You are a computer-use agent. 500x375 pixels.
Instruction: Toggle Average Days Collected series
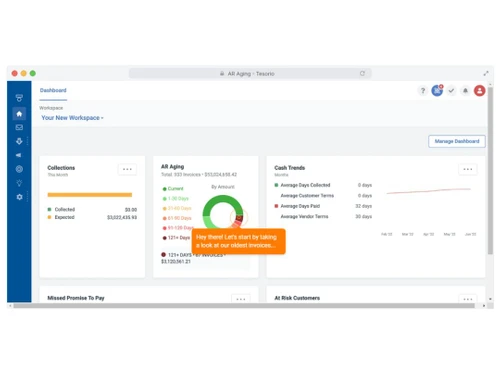pyautogui.click(x=302, y=185)
